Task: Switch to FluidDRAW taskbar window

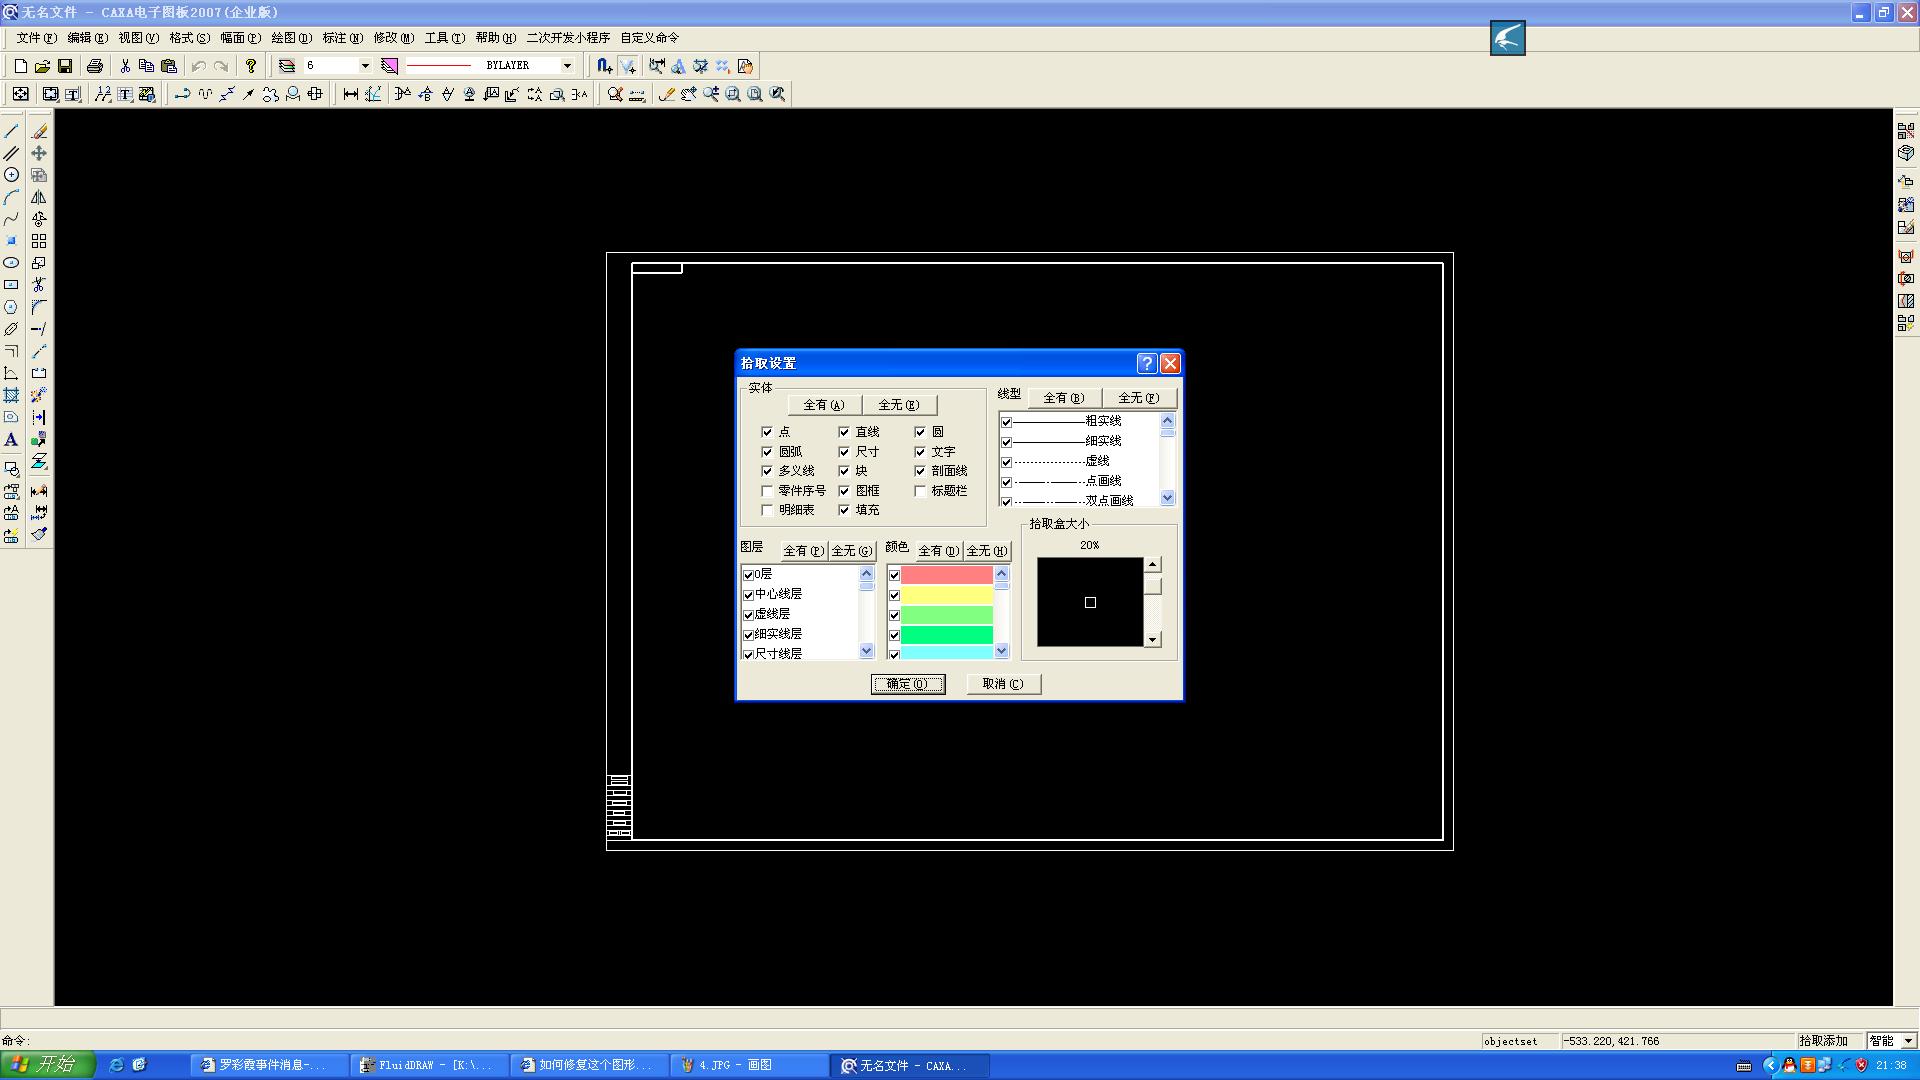Action: pos(430,1065)
